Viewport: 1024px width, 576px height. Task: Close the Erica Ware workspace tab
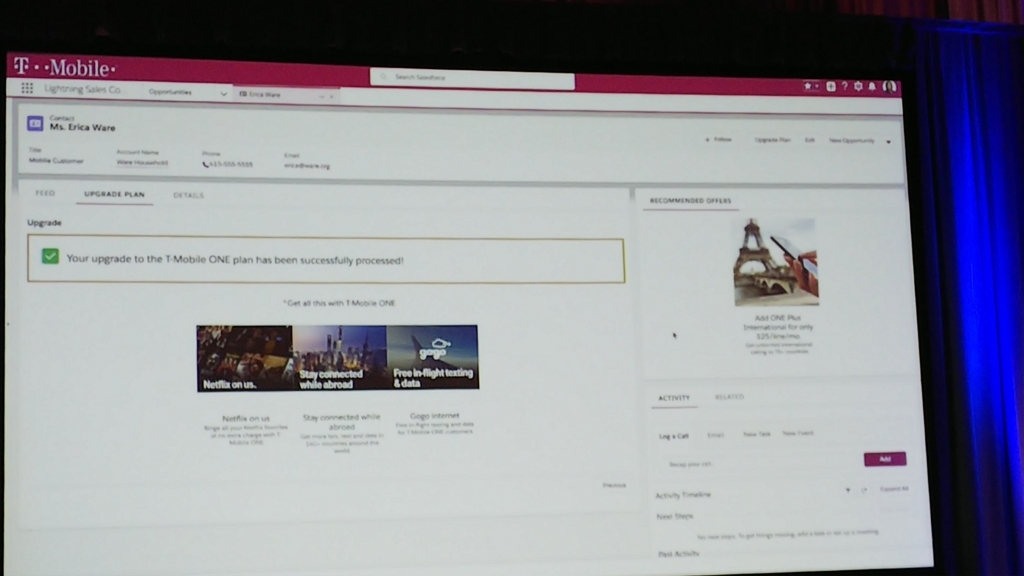coord(332,96)
